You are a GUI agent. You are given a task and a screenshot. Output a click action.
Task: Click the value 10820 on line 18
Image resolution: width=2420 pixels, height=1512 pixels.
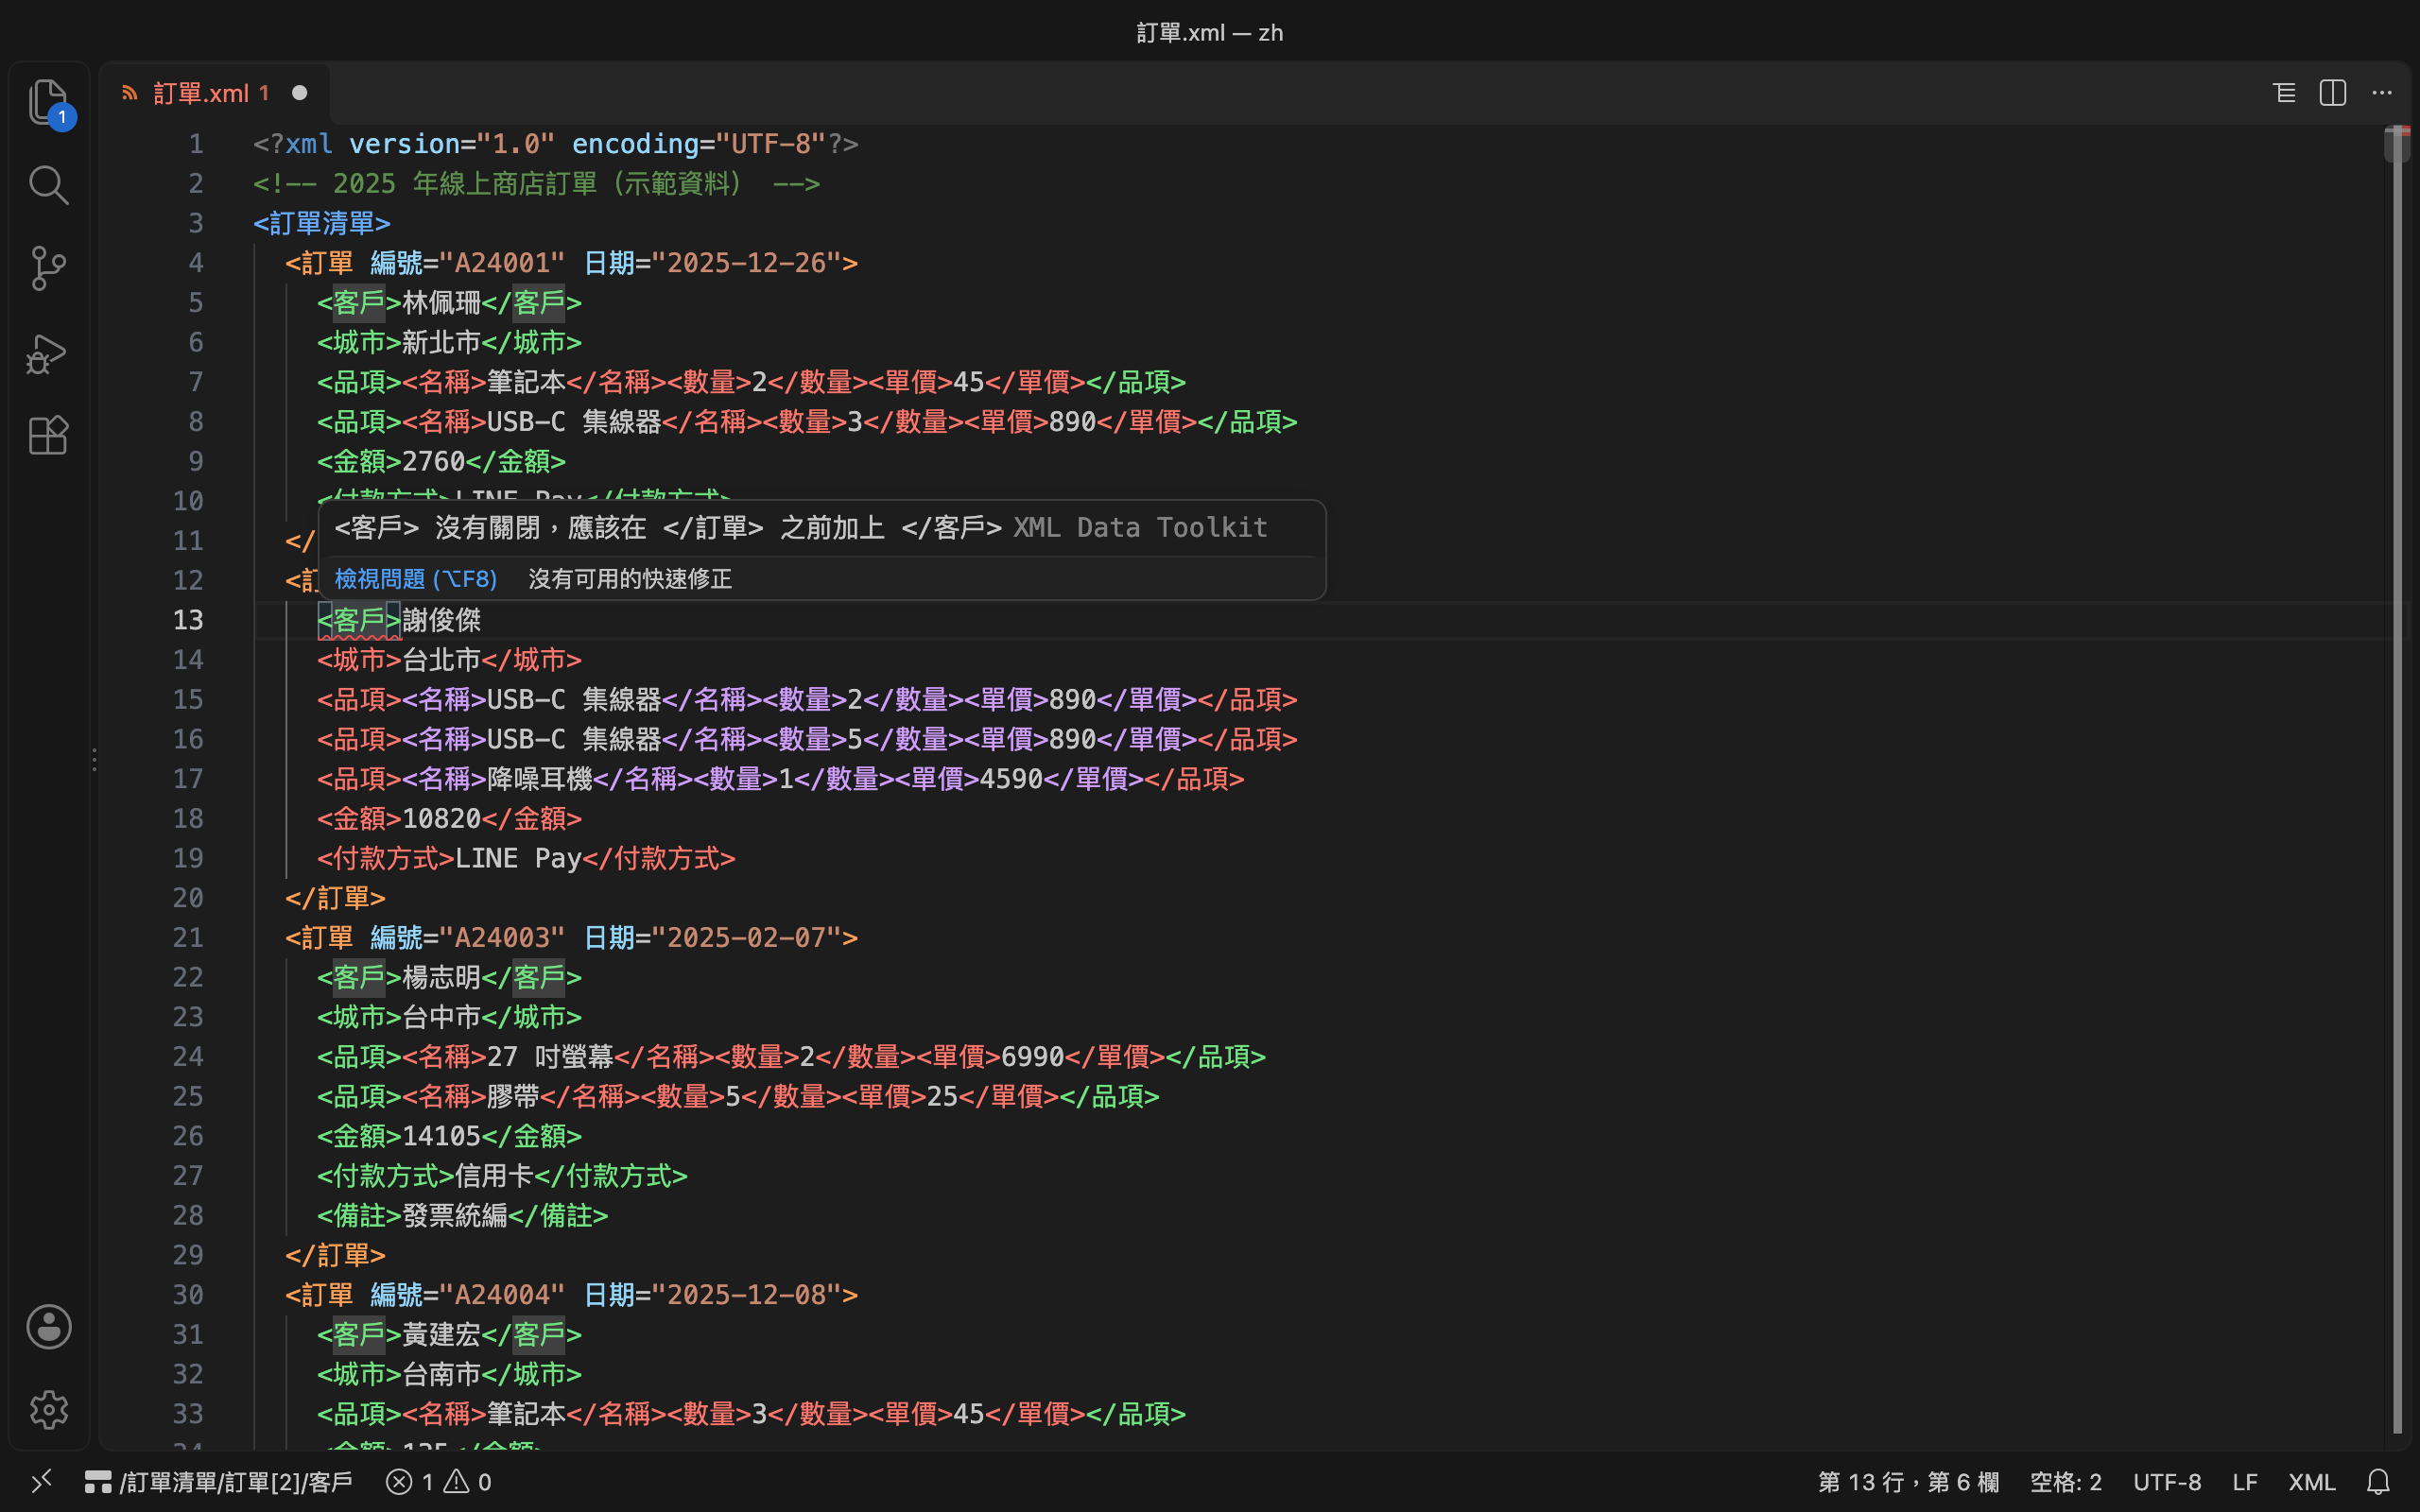point(441,818)
